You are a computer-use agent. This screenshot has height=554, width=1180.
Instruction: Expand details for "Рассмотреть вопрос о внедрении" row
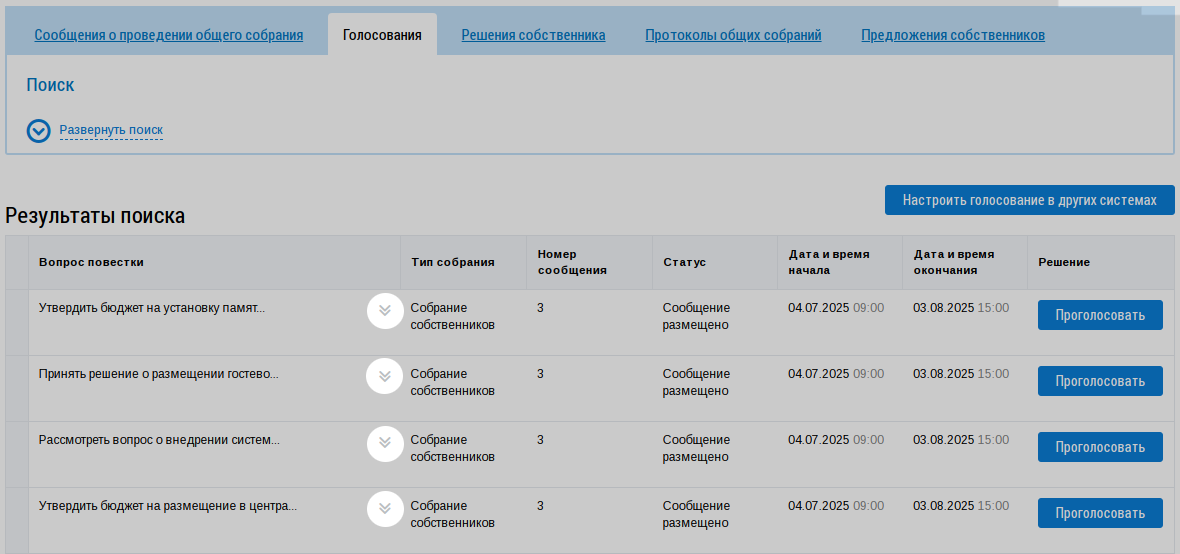coord(384,443)
